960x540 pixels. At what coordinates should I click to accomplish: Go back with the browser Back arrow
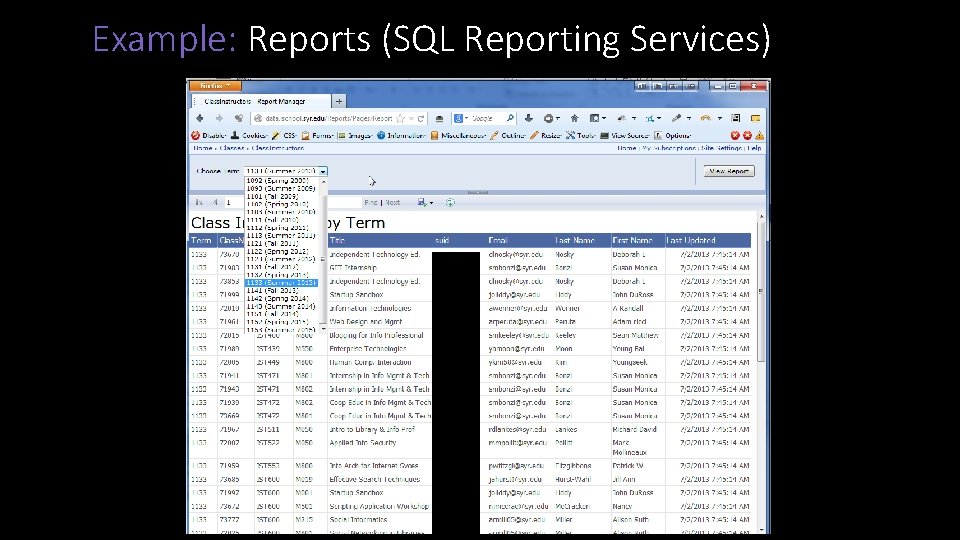[200, 118]
